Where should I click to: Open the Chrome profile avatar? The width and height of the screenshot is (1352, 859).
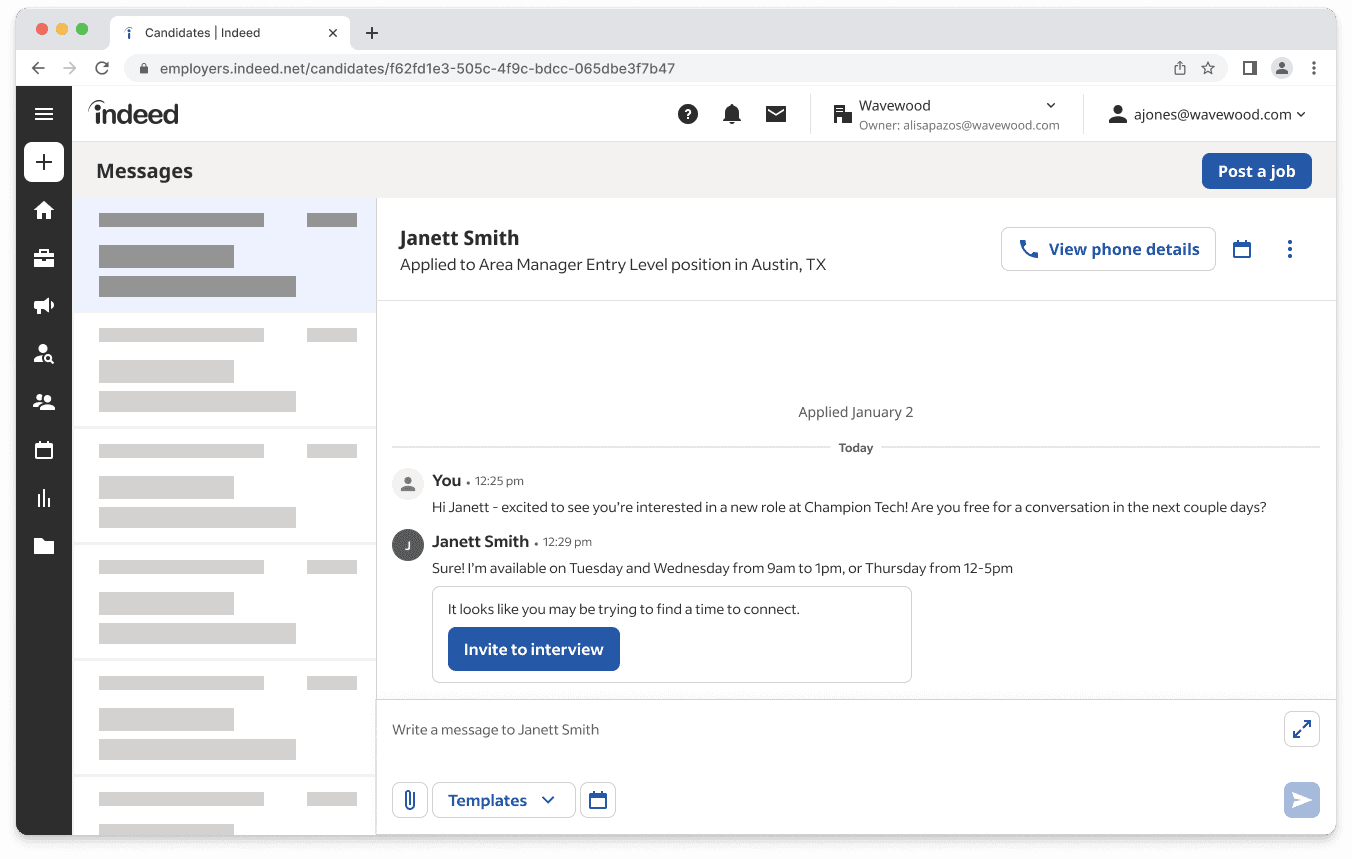[x=1282, y=68]
